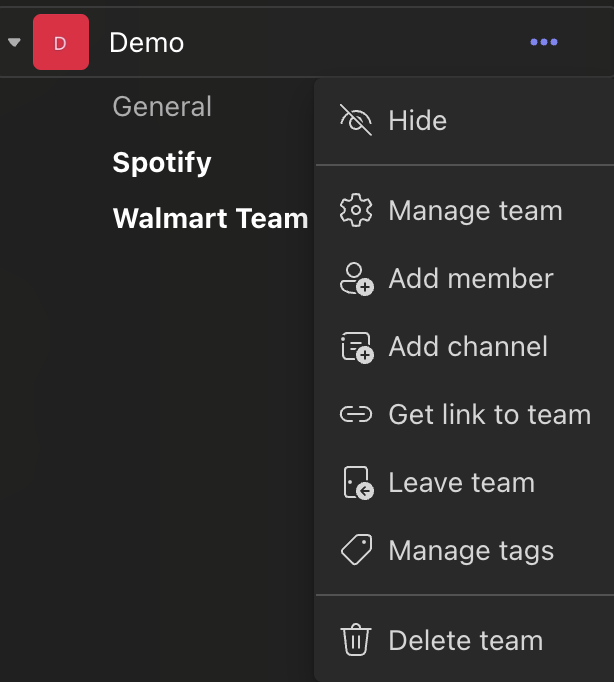This screenshot has width=614, height=682.
Task: Choose Get link to team text
Action: (489, 415)
